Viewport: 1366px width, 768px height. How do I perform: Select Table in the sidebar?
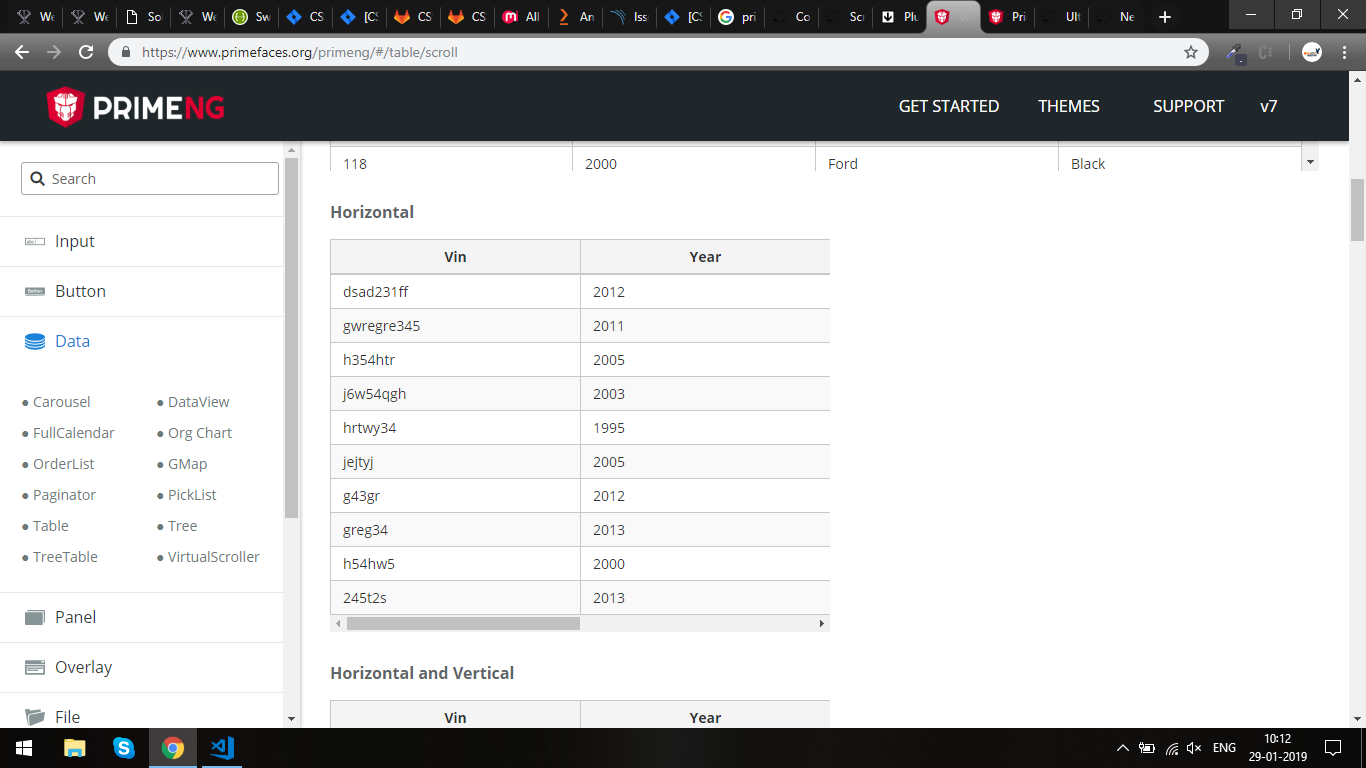[x=51, y=525]
